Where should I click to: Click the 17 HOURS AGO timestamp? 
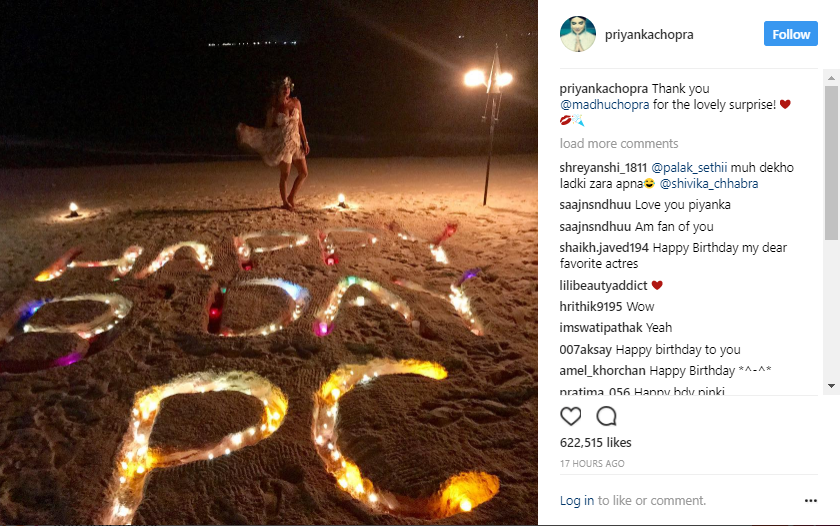coord(592,463)
